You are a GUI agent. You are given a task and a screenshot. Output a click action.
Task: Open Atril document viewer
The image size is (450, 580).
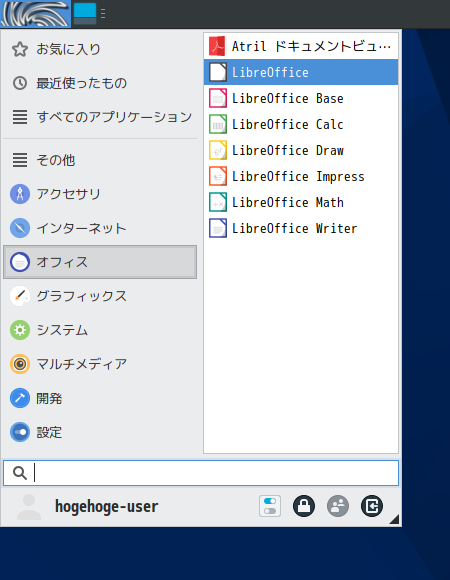301,46
